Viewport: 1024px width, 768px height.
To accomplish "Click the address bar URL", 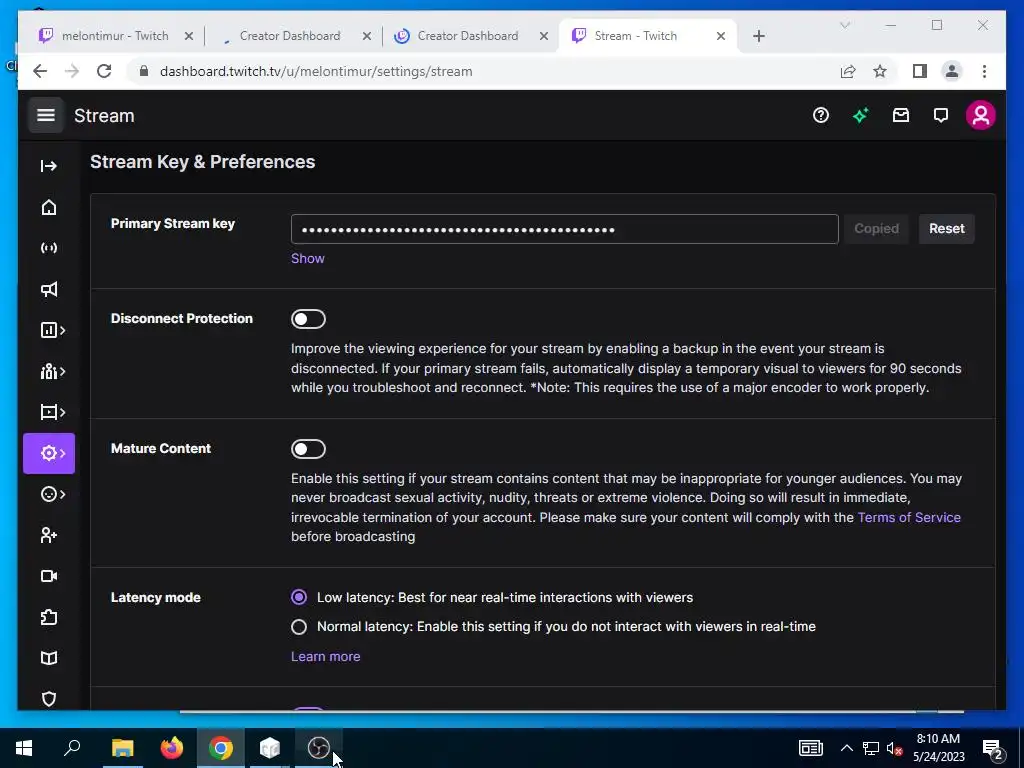I will coord(316,71).
